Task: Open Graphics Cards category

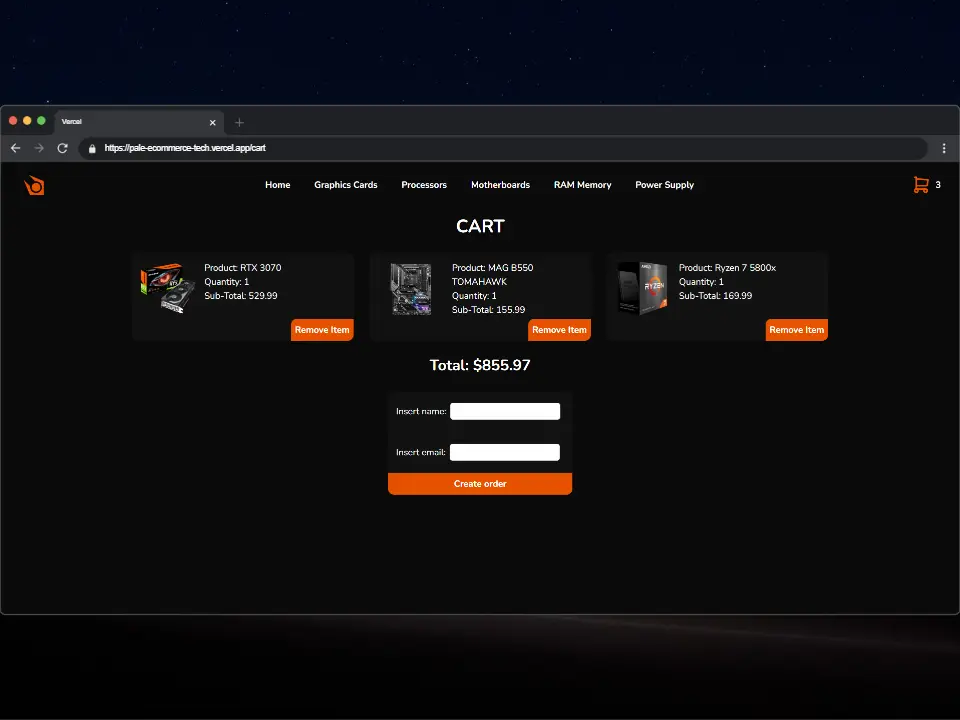Action: [x=346, y=185]
